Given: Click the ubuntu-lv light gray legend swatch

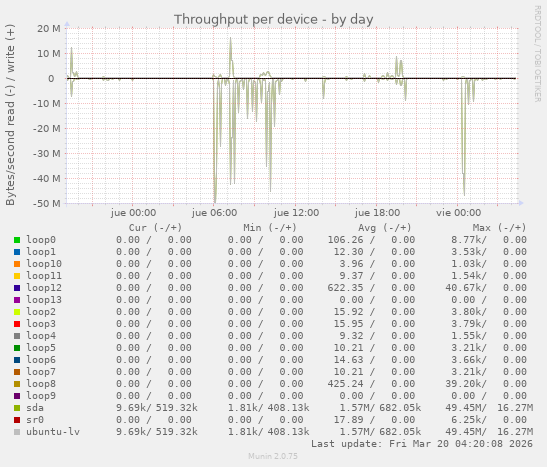Looking at the screenshot, I should [17, 432].
